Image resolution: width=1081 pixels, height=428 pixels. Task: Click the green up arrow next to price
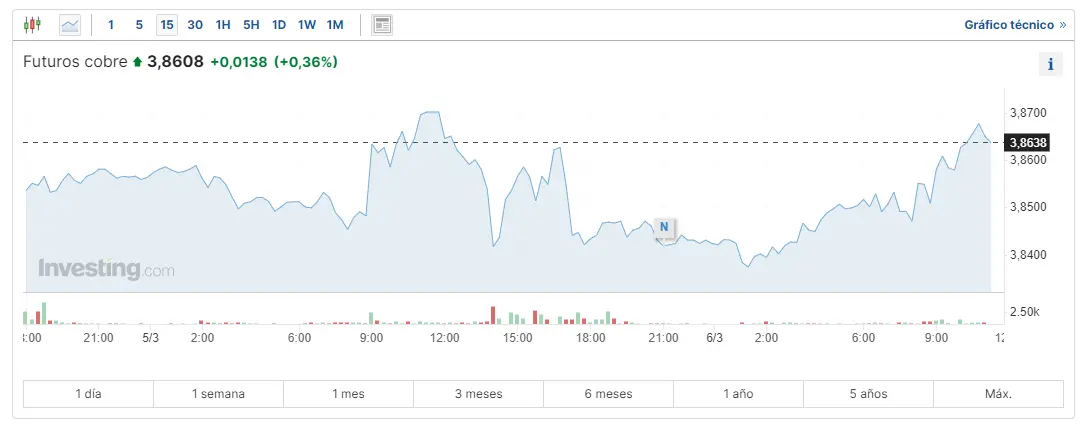click(137, 62)
